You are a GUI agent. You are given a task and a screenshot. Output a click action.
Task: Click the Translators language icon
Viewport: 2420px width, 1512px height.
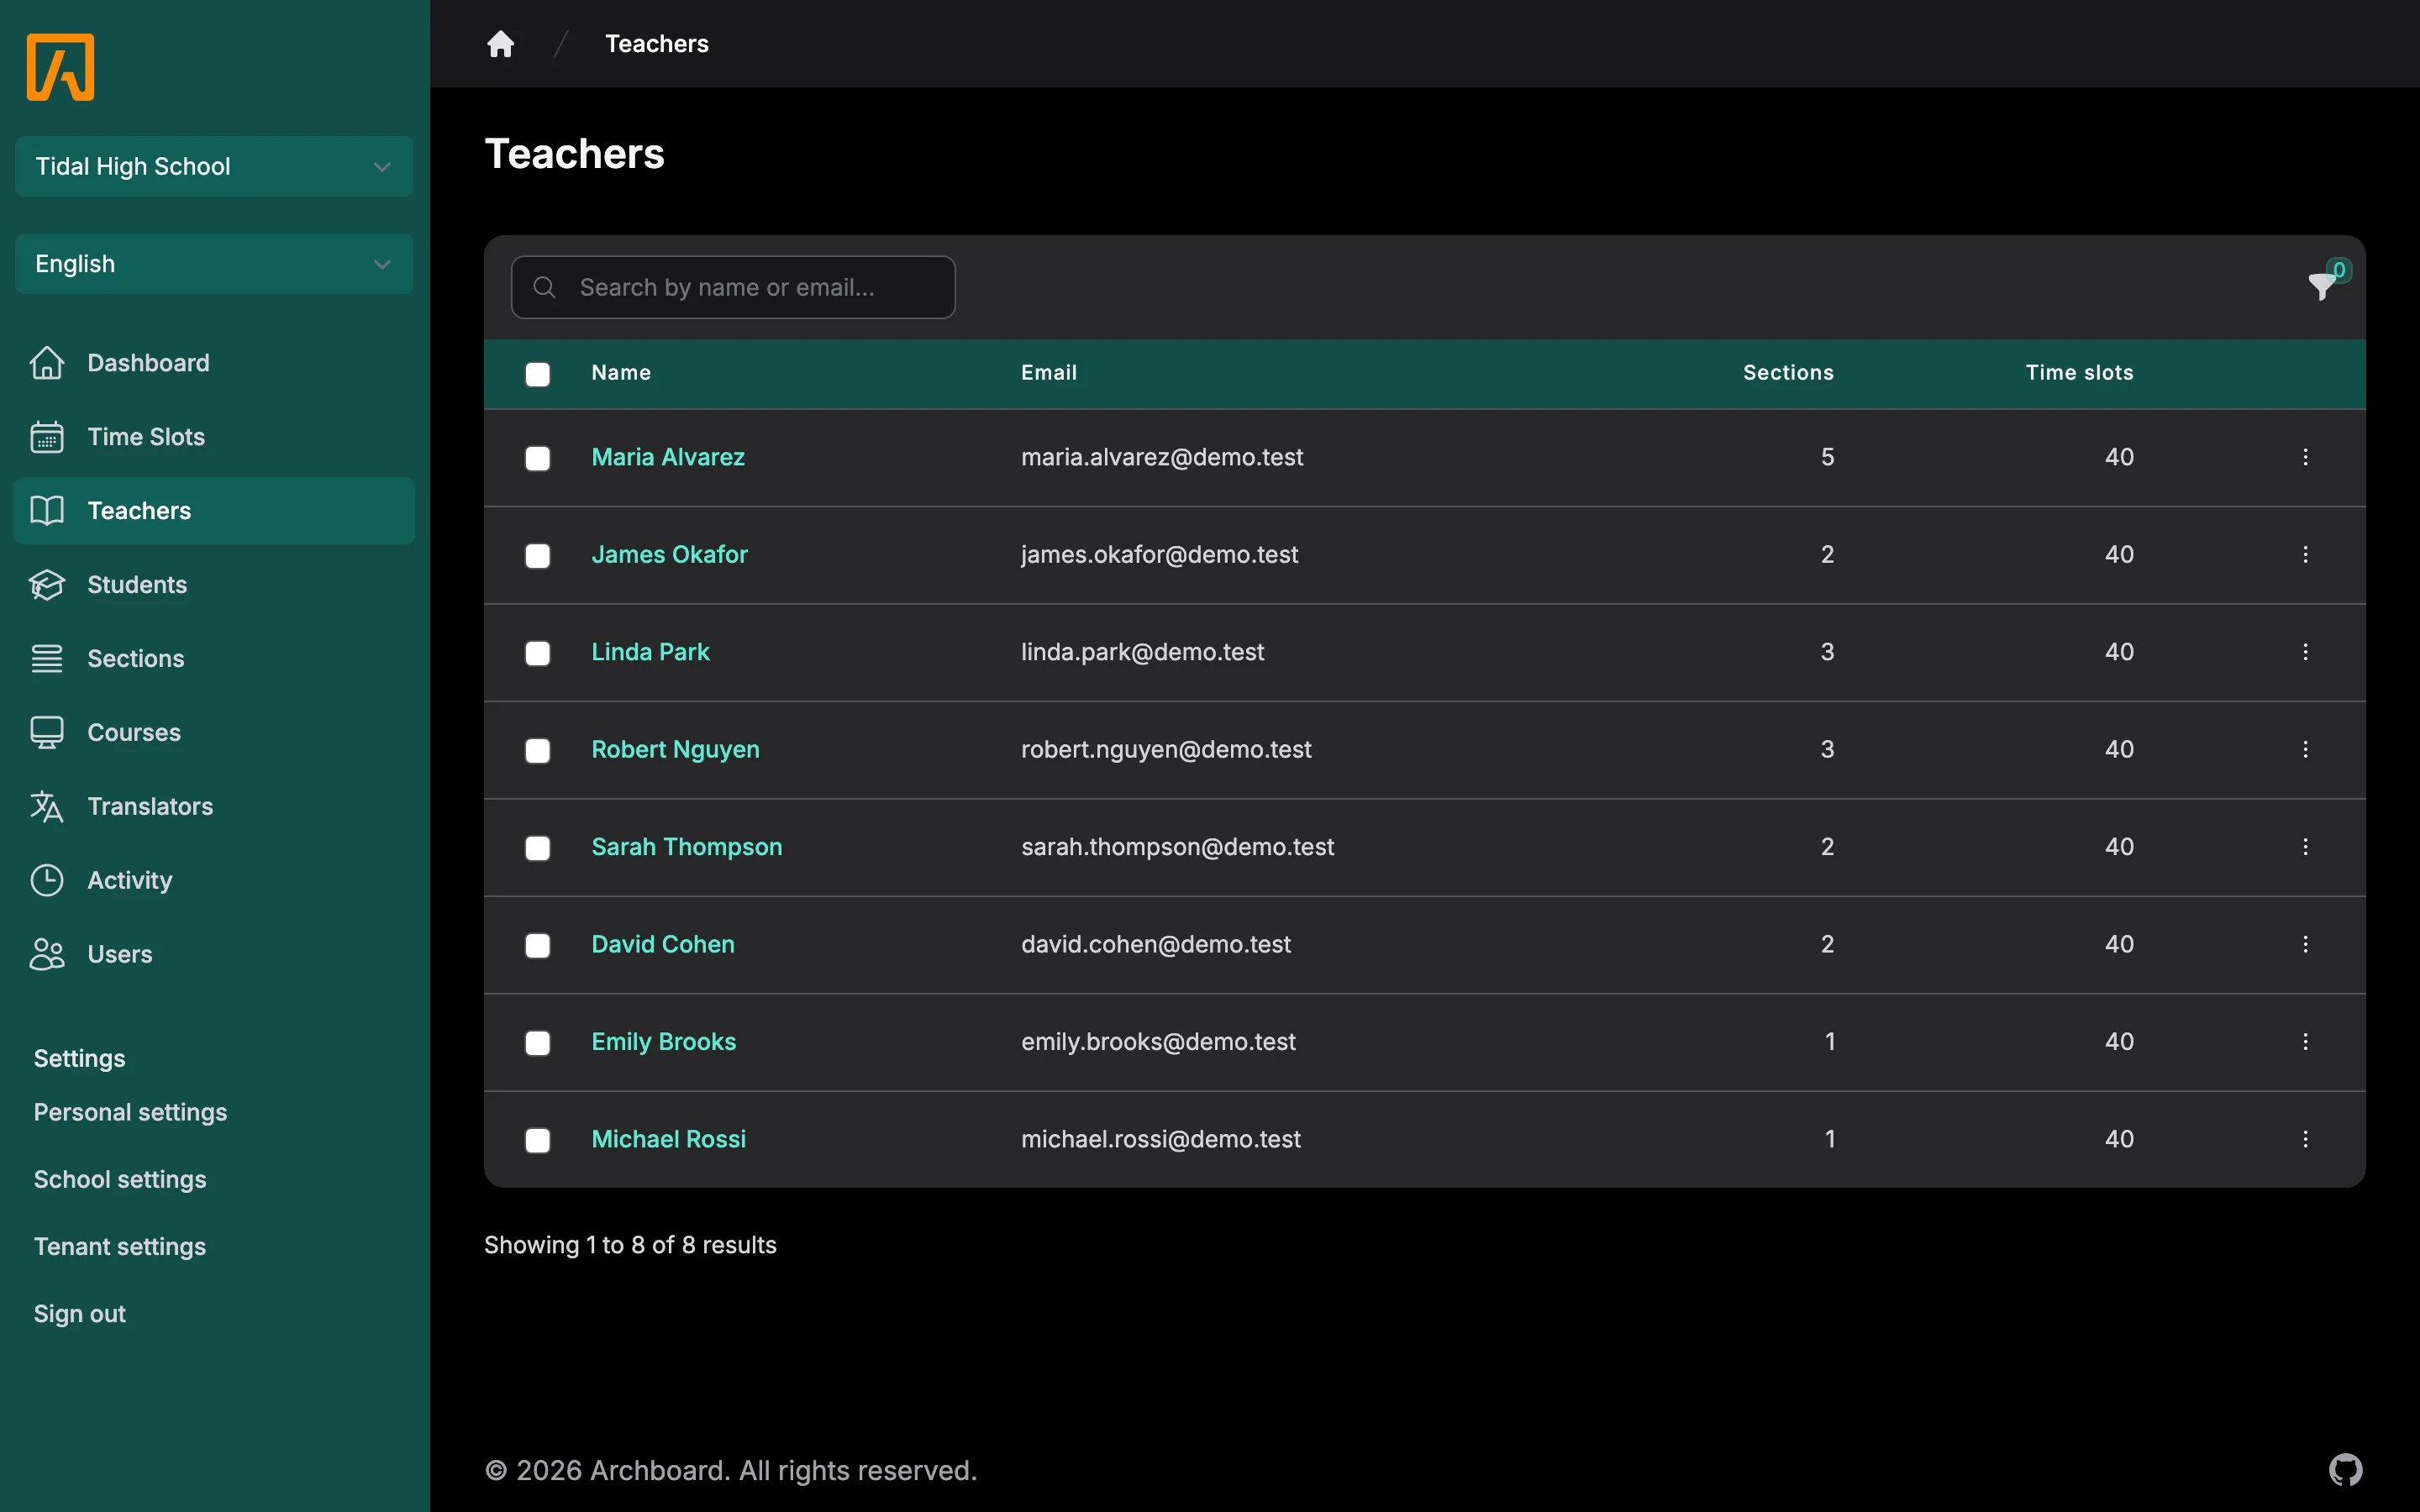[x=47, y=807]
